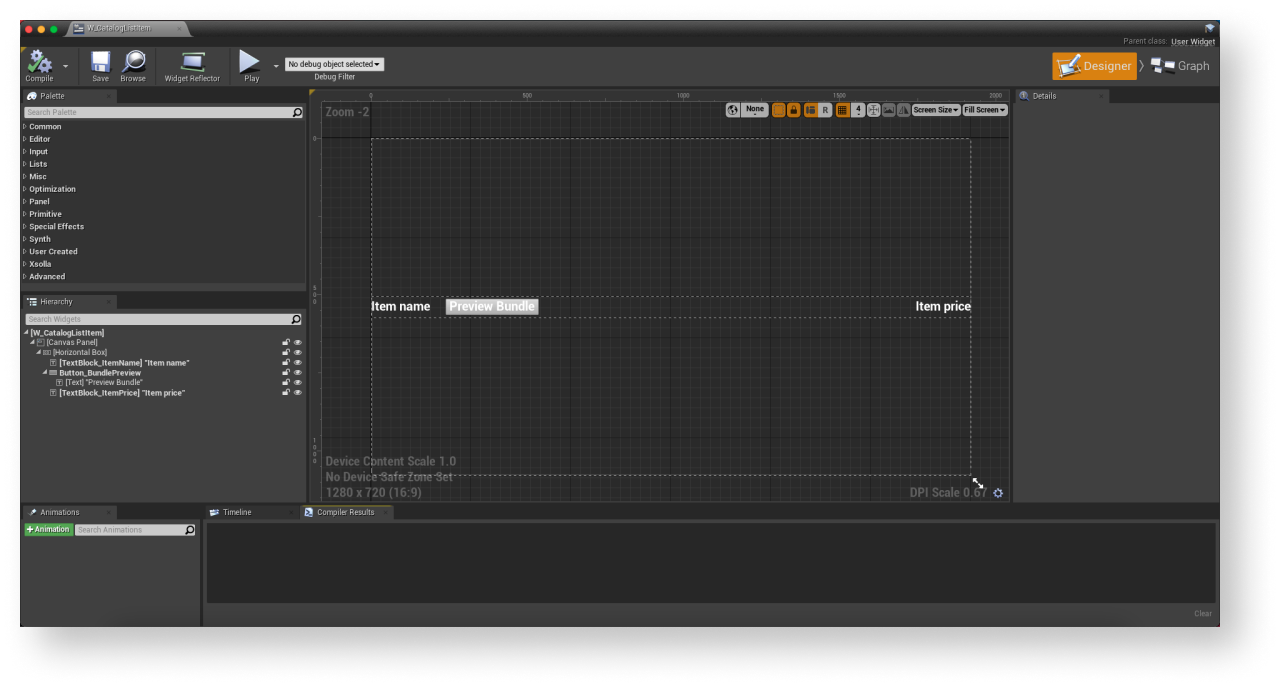Open Browse in the content browser
1280x687 pixels.
tap(133, 65)
